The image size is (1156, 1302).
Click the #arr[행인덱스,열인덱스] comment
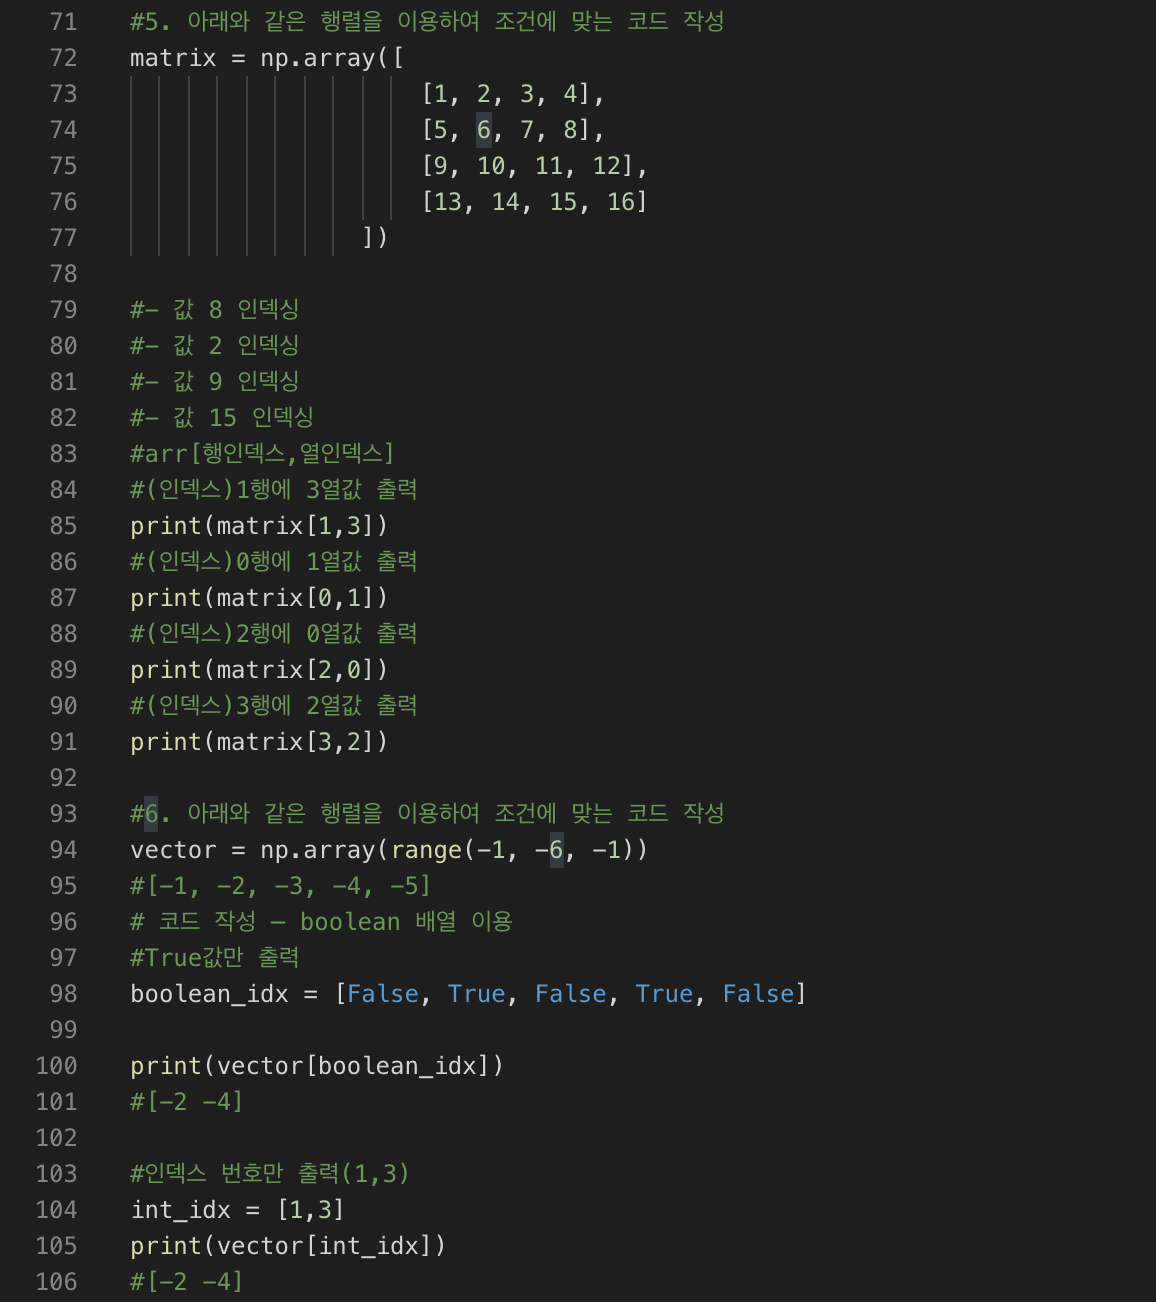tap(262, 454)
